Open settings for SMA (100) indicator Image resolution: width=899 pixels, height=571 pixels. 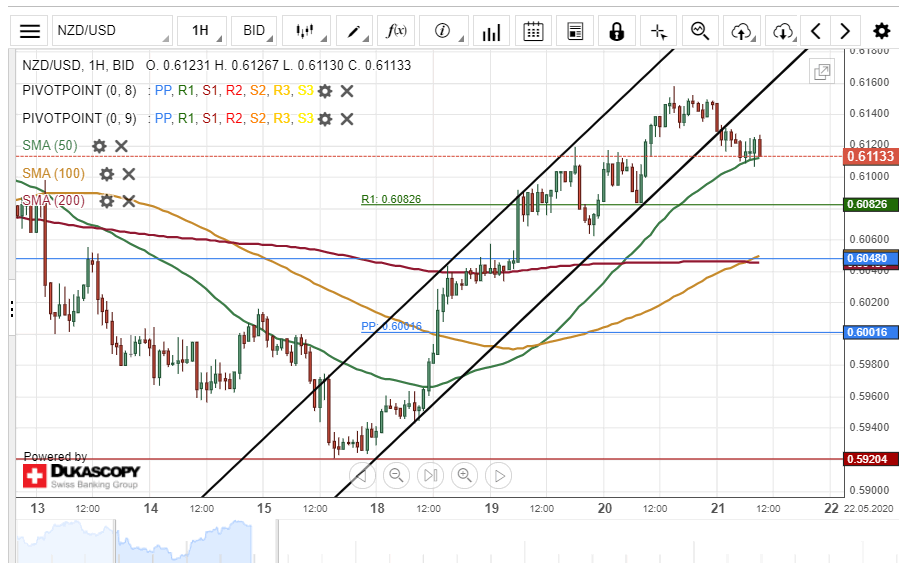[107, 174]
